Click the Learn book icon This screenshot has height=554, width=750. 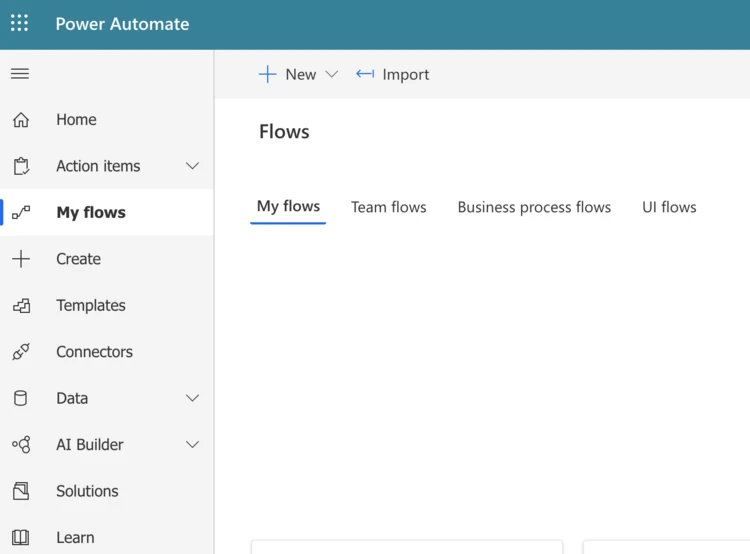click(x=21, y=538)
